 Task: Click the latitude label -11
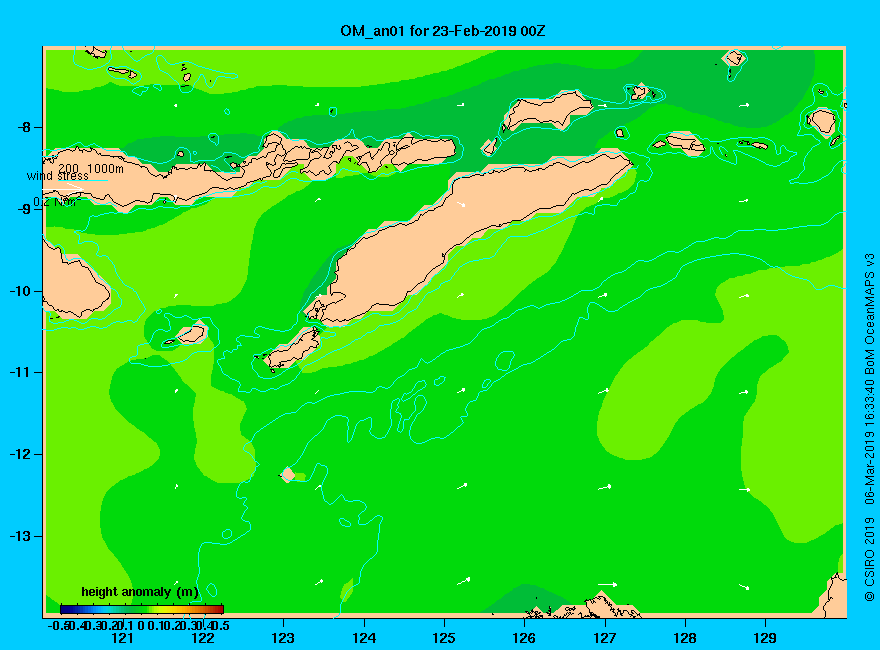pyautogui.click(x=21, y=372)
